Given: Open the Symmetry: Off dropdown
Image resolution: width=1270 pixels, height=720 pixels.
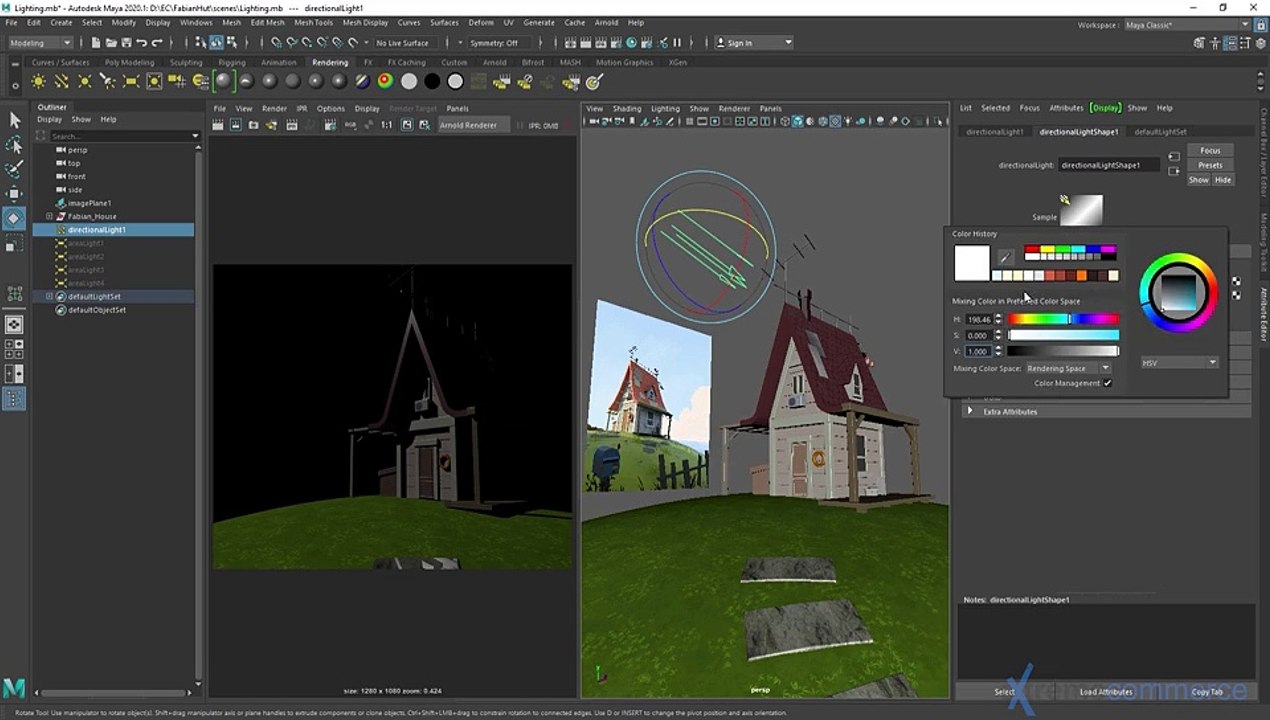Looking at the screenshot, I should click(x=497, y=43).
